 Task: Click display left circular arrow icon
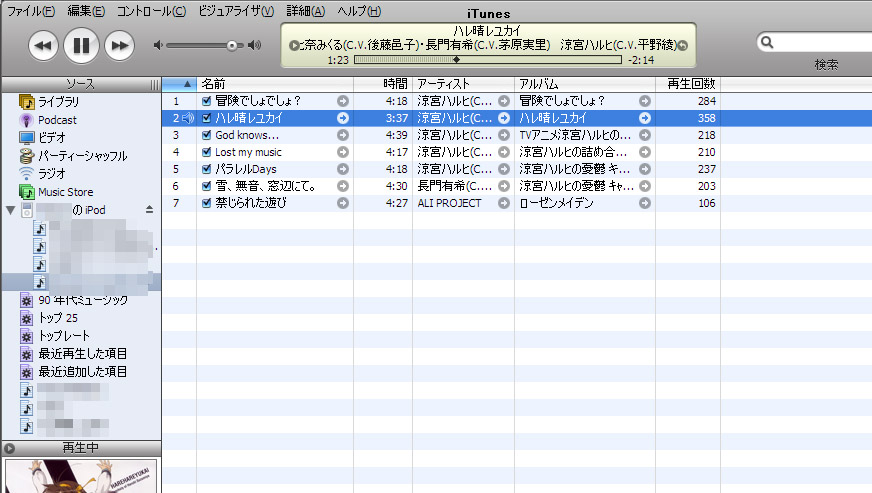click(x=294, y=45)
